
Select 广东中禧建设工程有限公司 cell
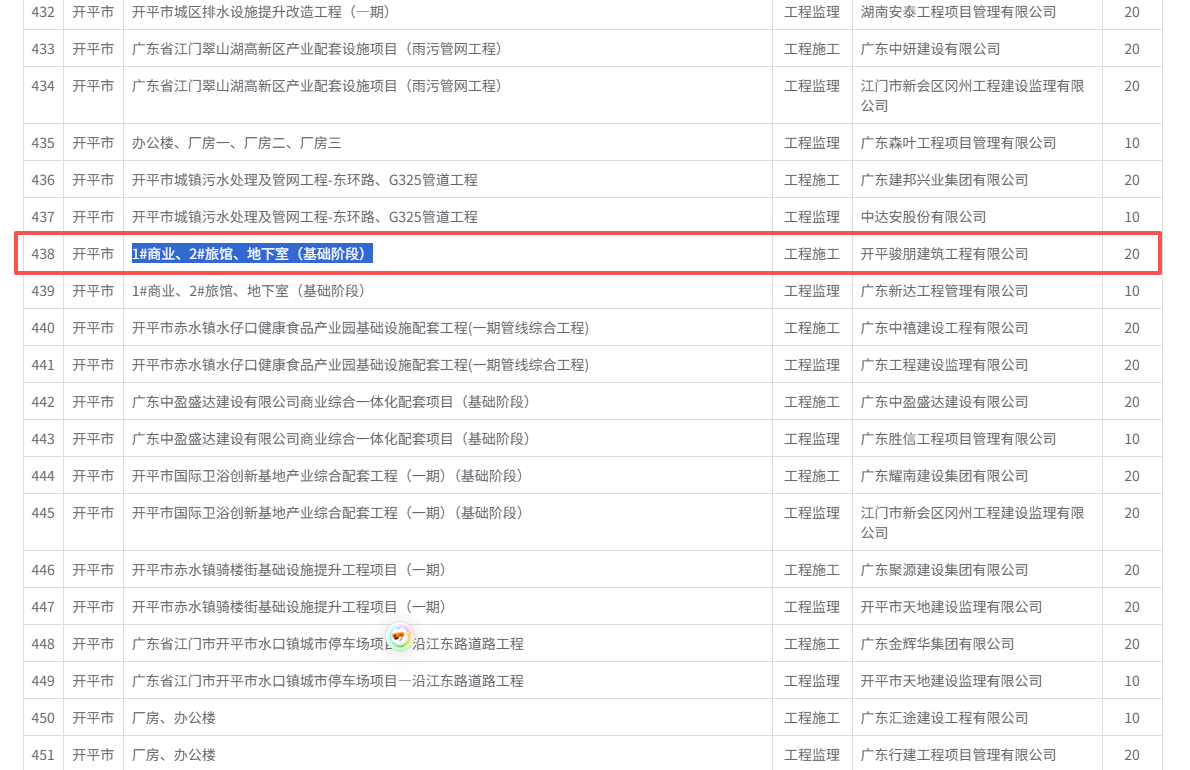point(944,328)
